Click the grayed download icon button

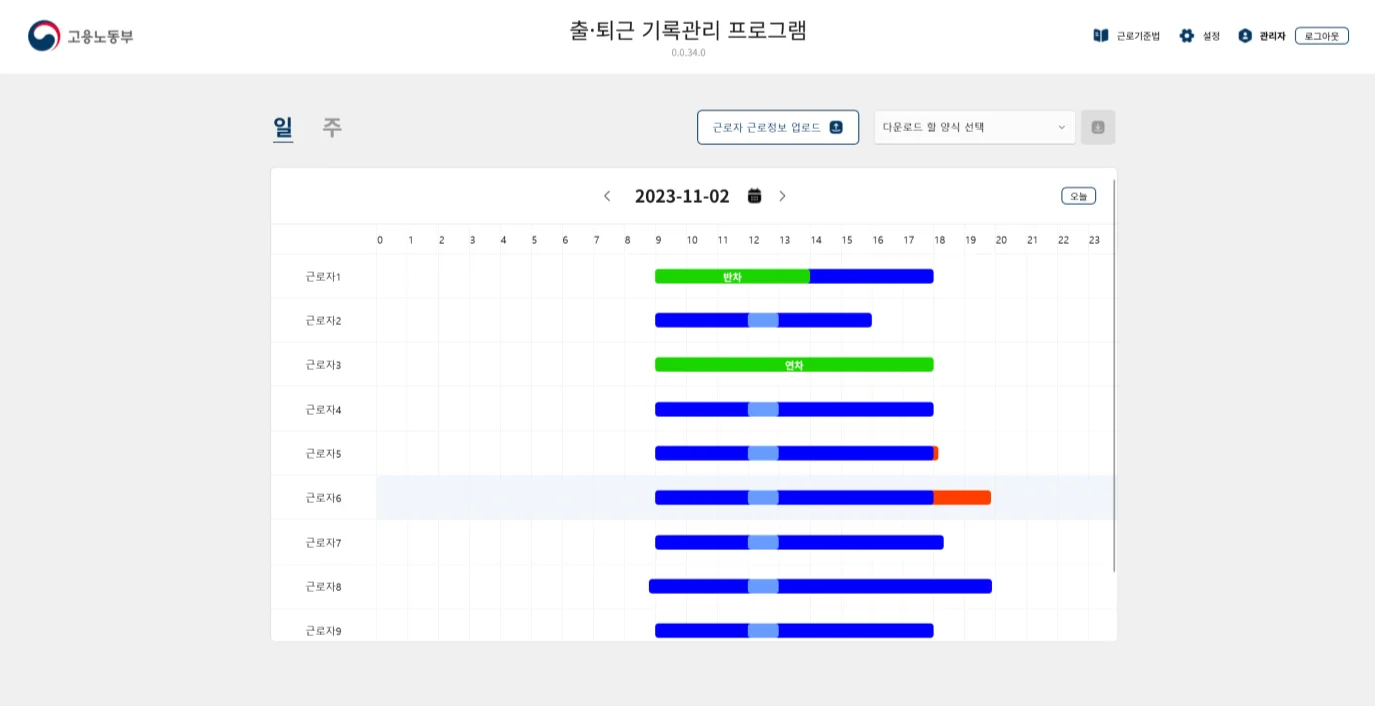click(1098, 127)
